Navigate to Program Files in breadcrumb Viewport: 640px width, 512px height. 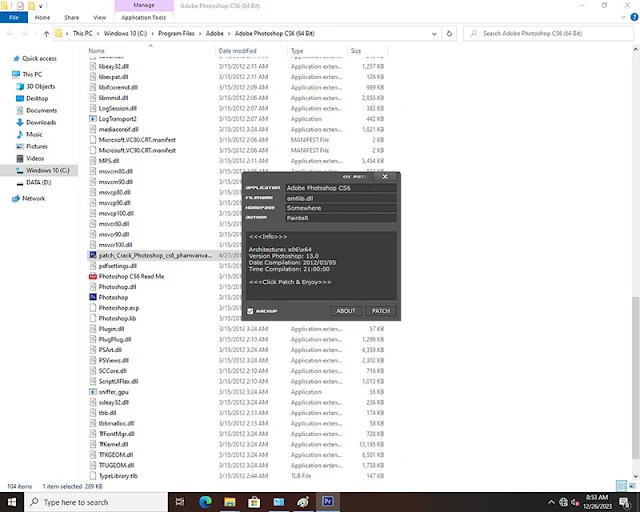pyautogui.click(x=176, y=33)
